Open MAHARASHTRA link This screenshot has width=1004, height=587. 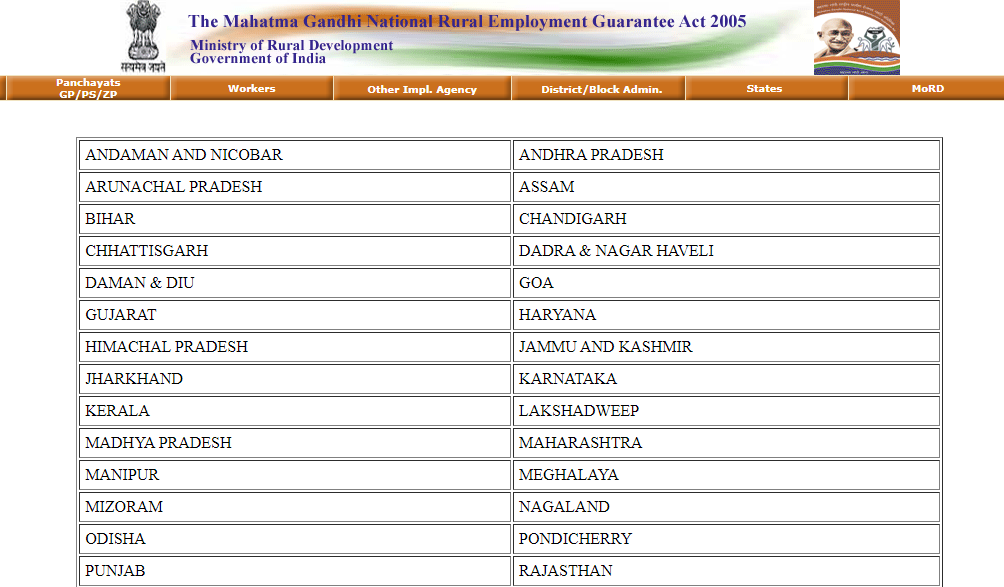[580, 443]
